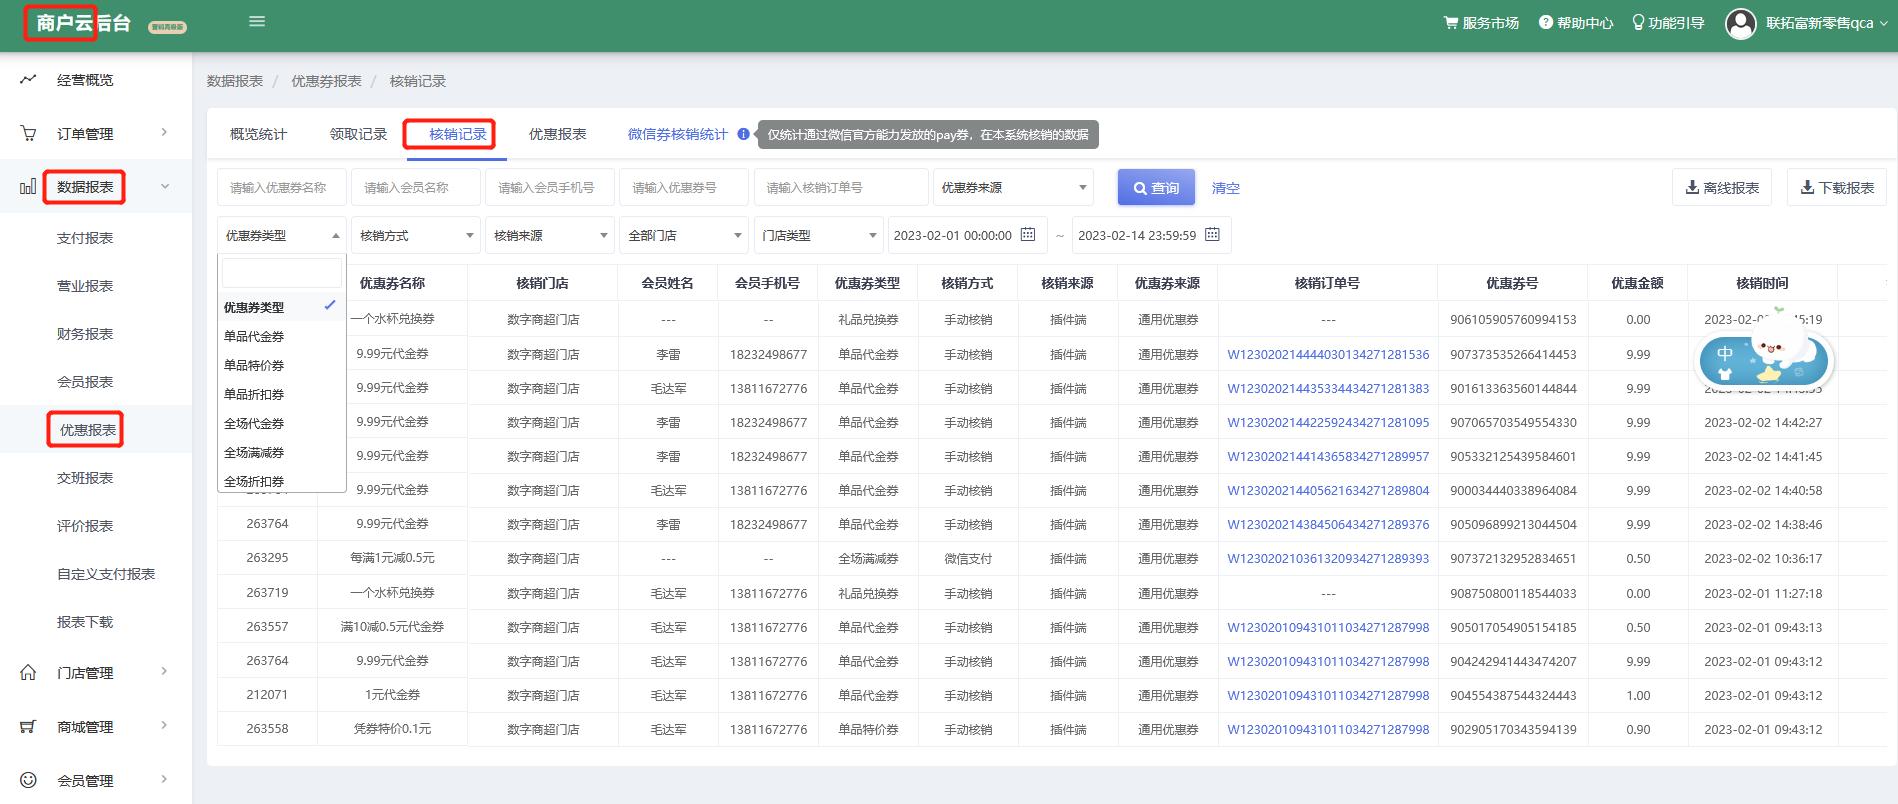Click the user avatar icon
This screenshot has height=804, width=1898.
(x=1741, y=23)
